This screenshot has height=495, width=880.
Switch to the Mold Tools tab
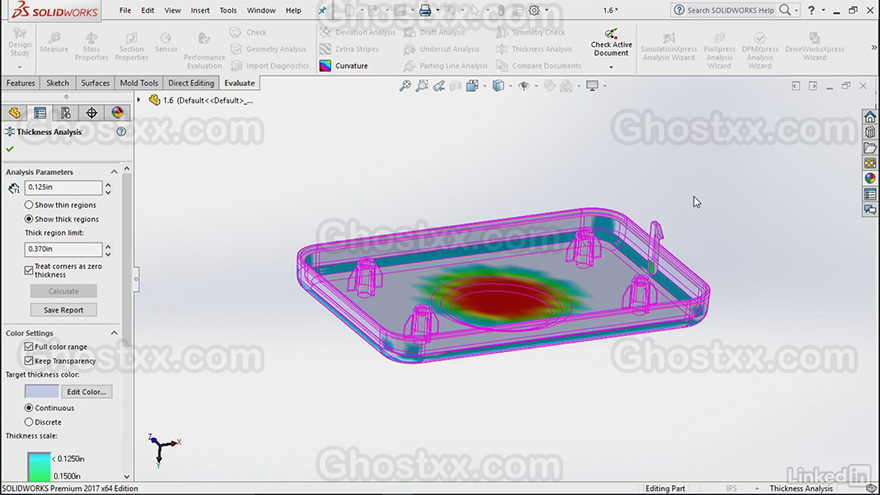[x=139, y=83]
